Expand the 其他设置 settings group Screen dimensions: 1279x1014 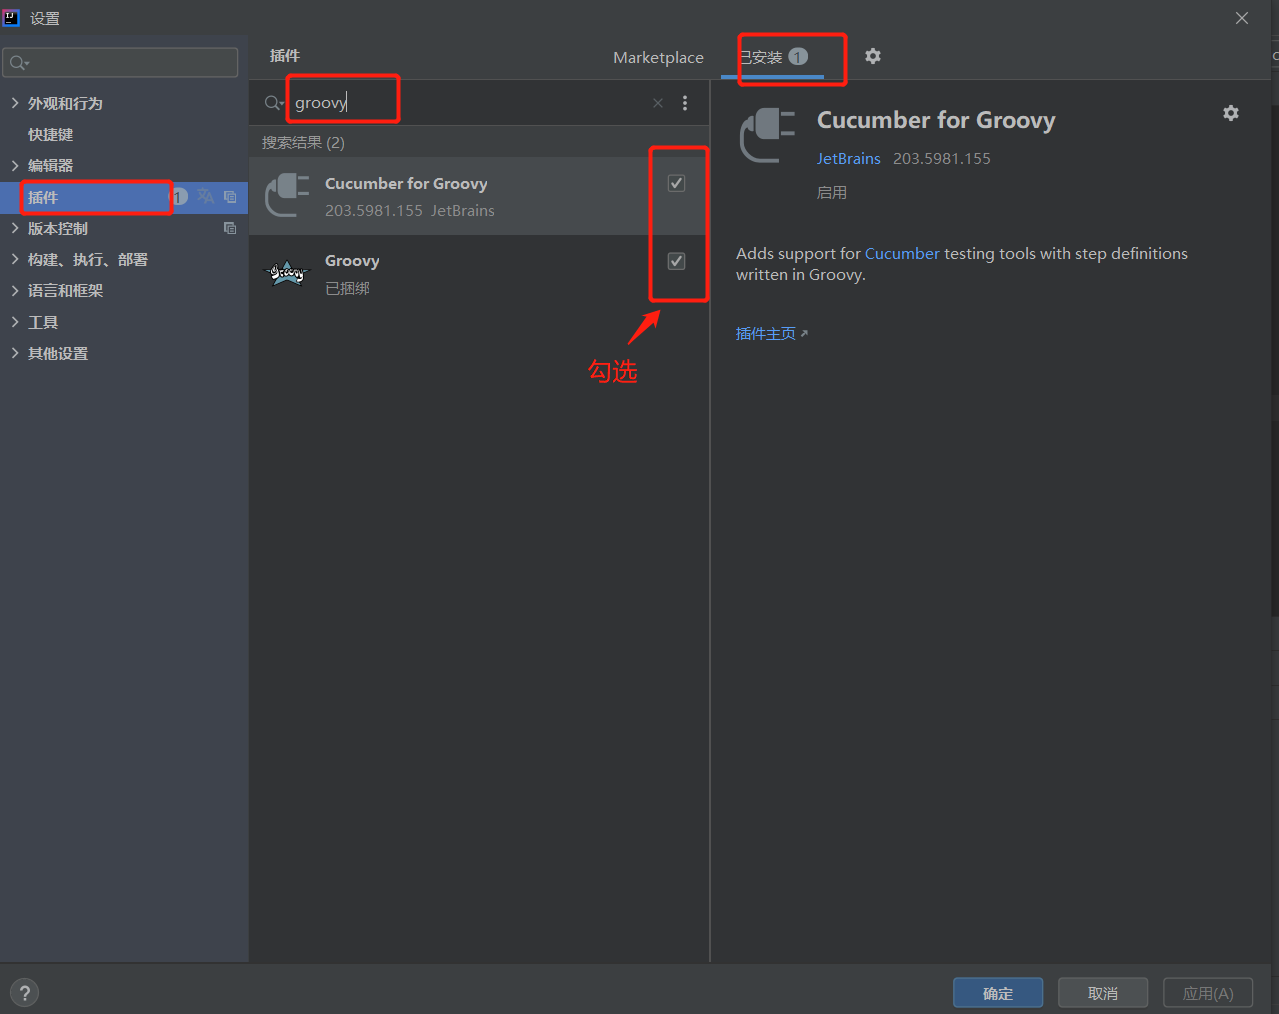click(x=14, y=353)
